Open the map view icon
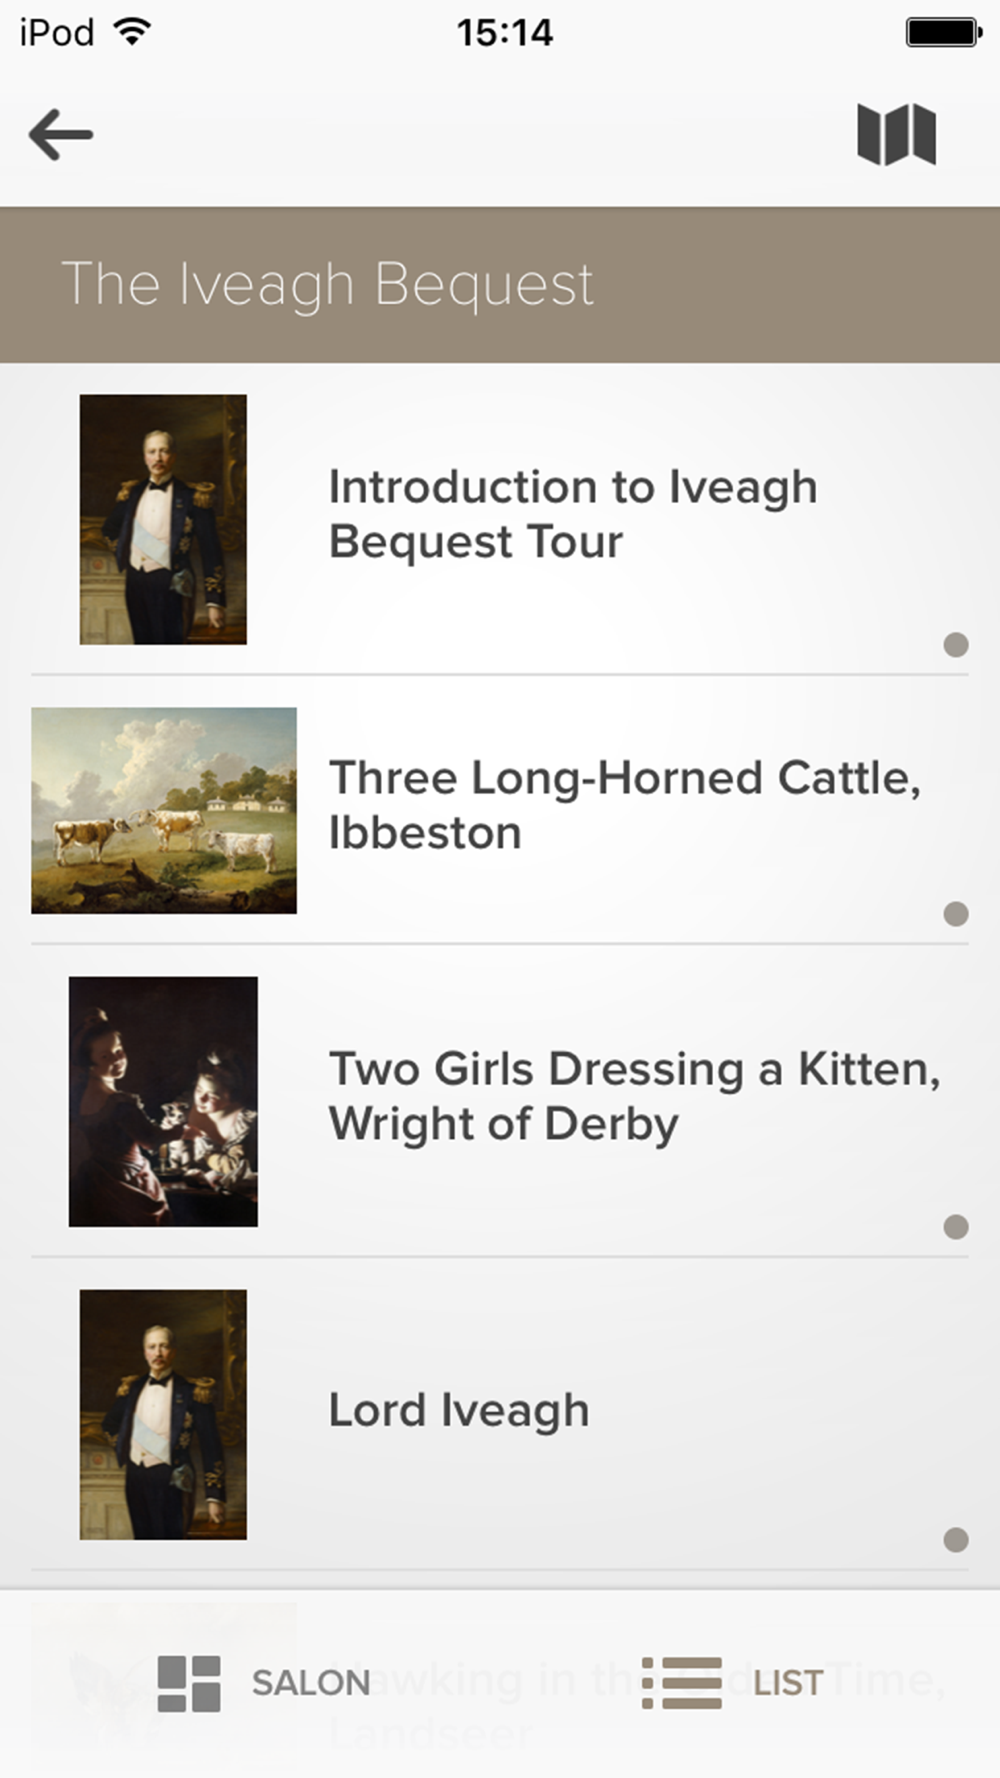The width and height of the screenshot is (1000, 1778). 896,134
